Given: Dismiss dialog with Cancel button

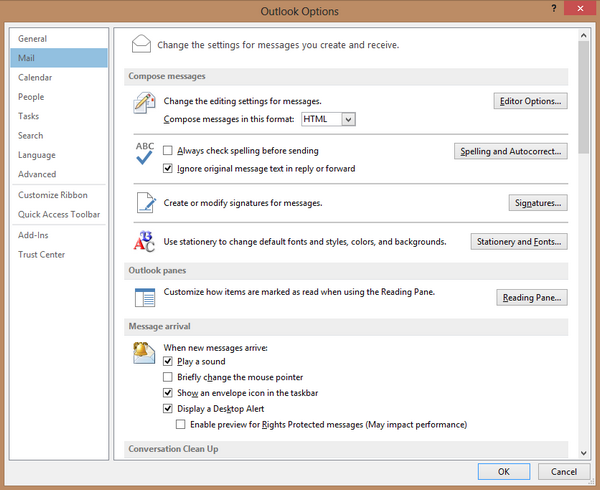Looking at the screenshot, I should pyautogui.click(x=564, y=472).
